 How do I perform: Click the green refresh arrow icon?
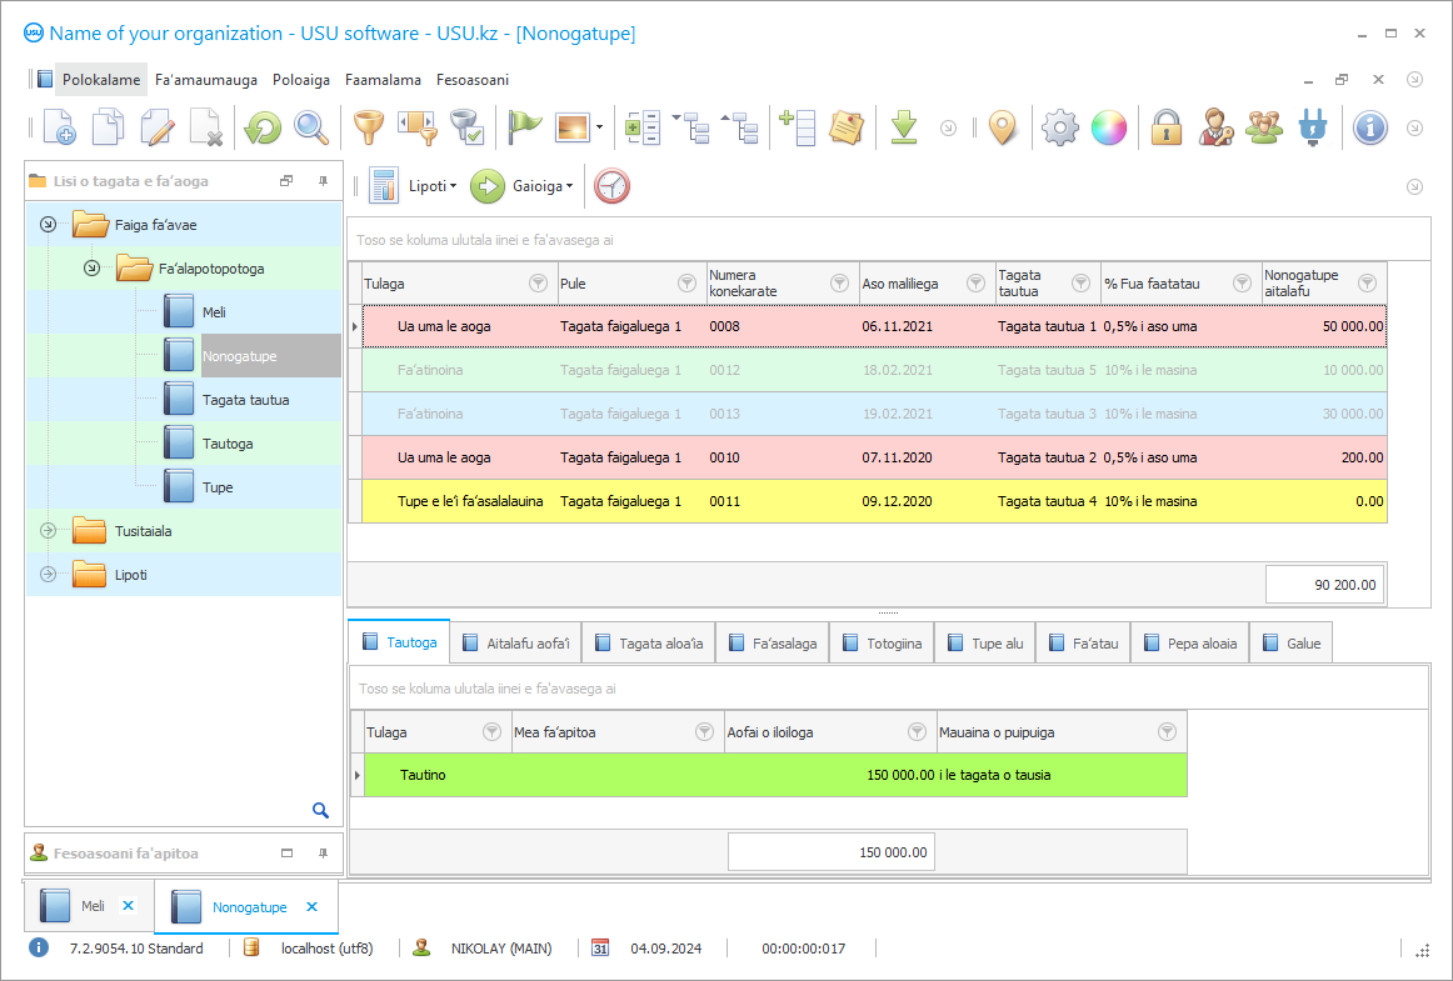(x=263, y=128)
